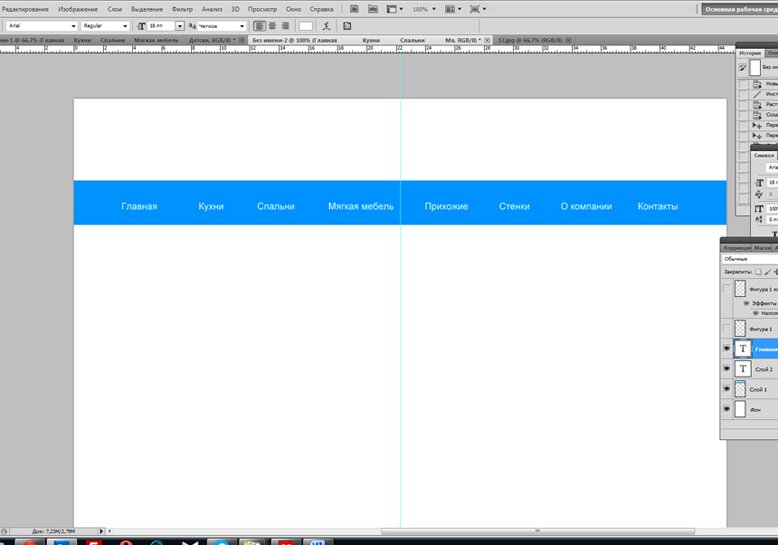The image size is (778, 545).
Task: Show the Фигура 1 layer
Action: pos(727,329)
